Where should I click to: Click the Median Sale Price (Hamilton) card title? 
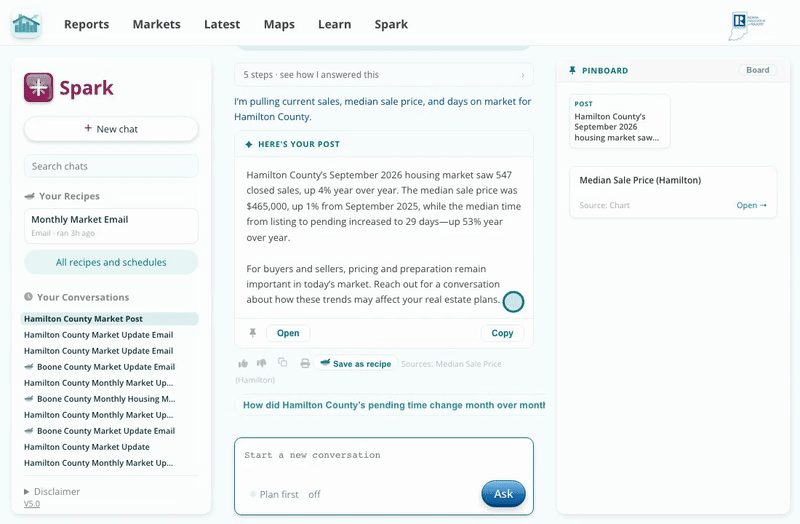click(x=640, y=180)
